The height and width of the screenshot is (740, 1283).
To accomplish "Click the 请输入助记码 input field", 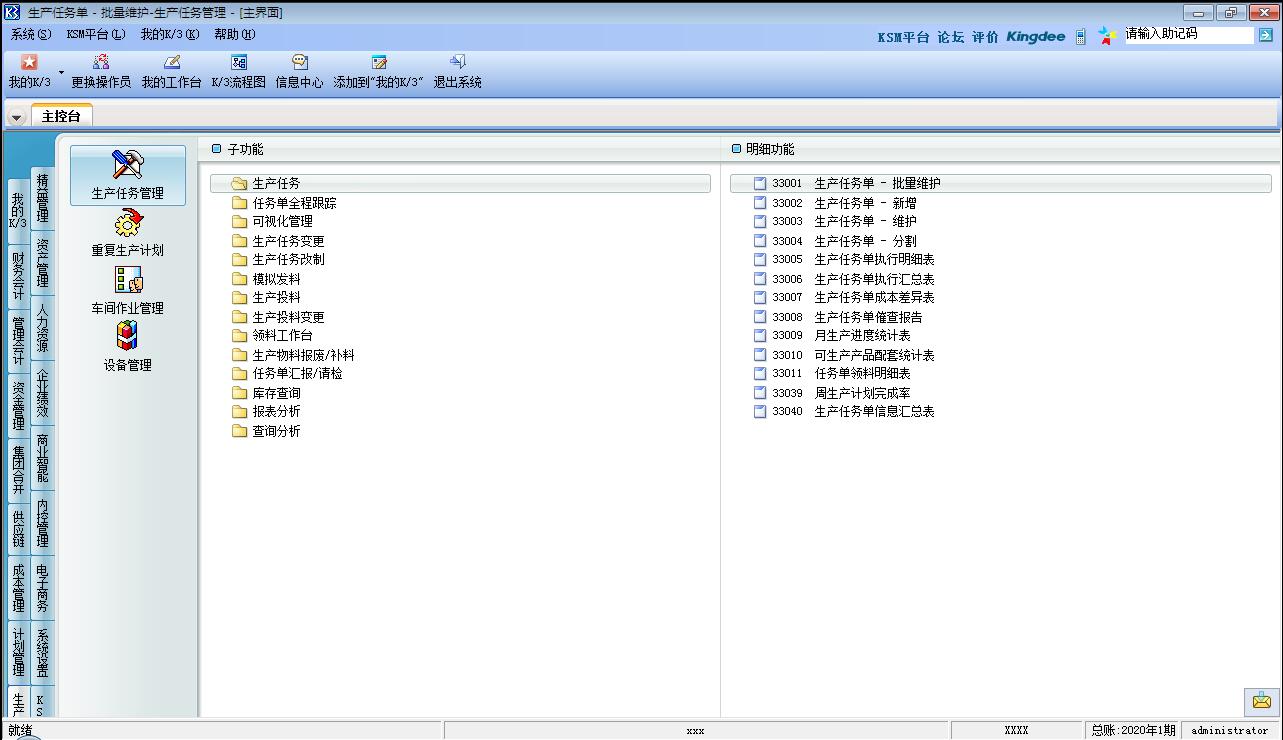I will pos(1187,35).
